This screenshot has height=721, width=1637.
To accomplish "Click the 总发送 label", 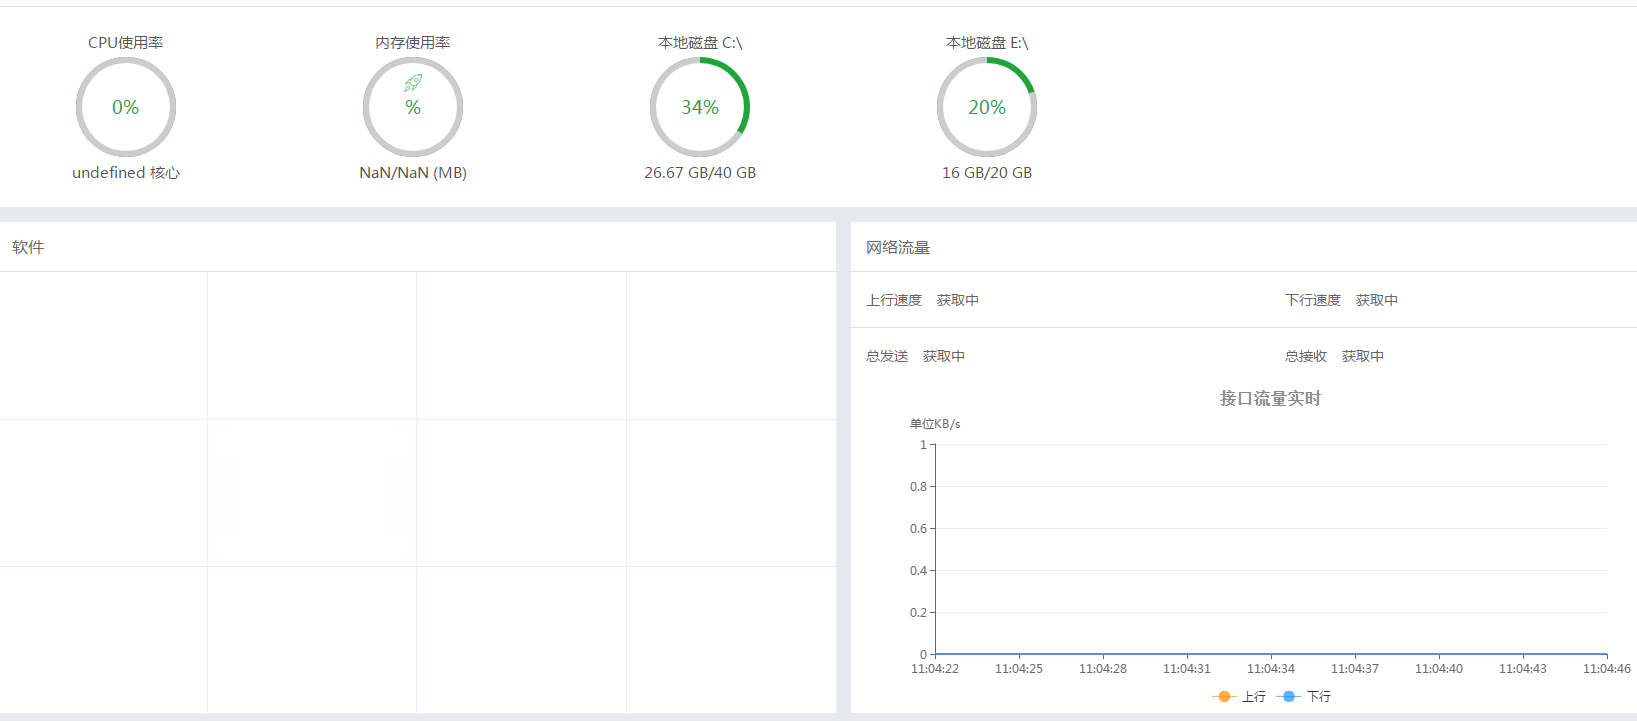I will coord(887,356).
